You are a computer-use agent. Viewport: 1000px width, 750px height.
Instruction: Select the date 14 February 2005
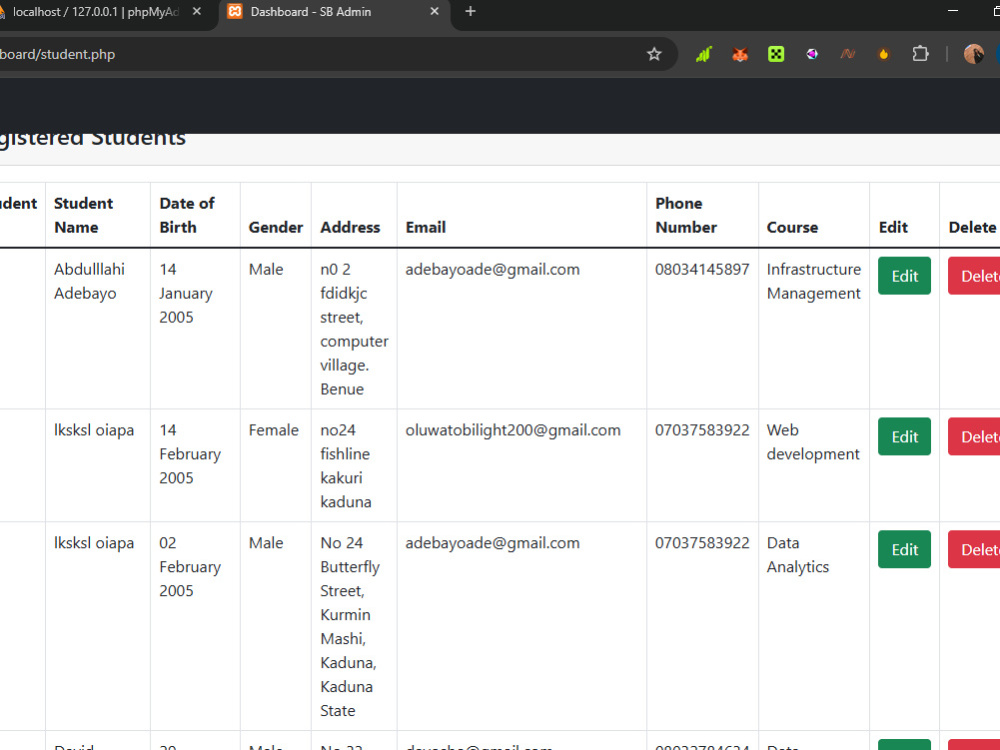190,454
